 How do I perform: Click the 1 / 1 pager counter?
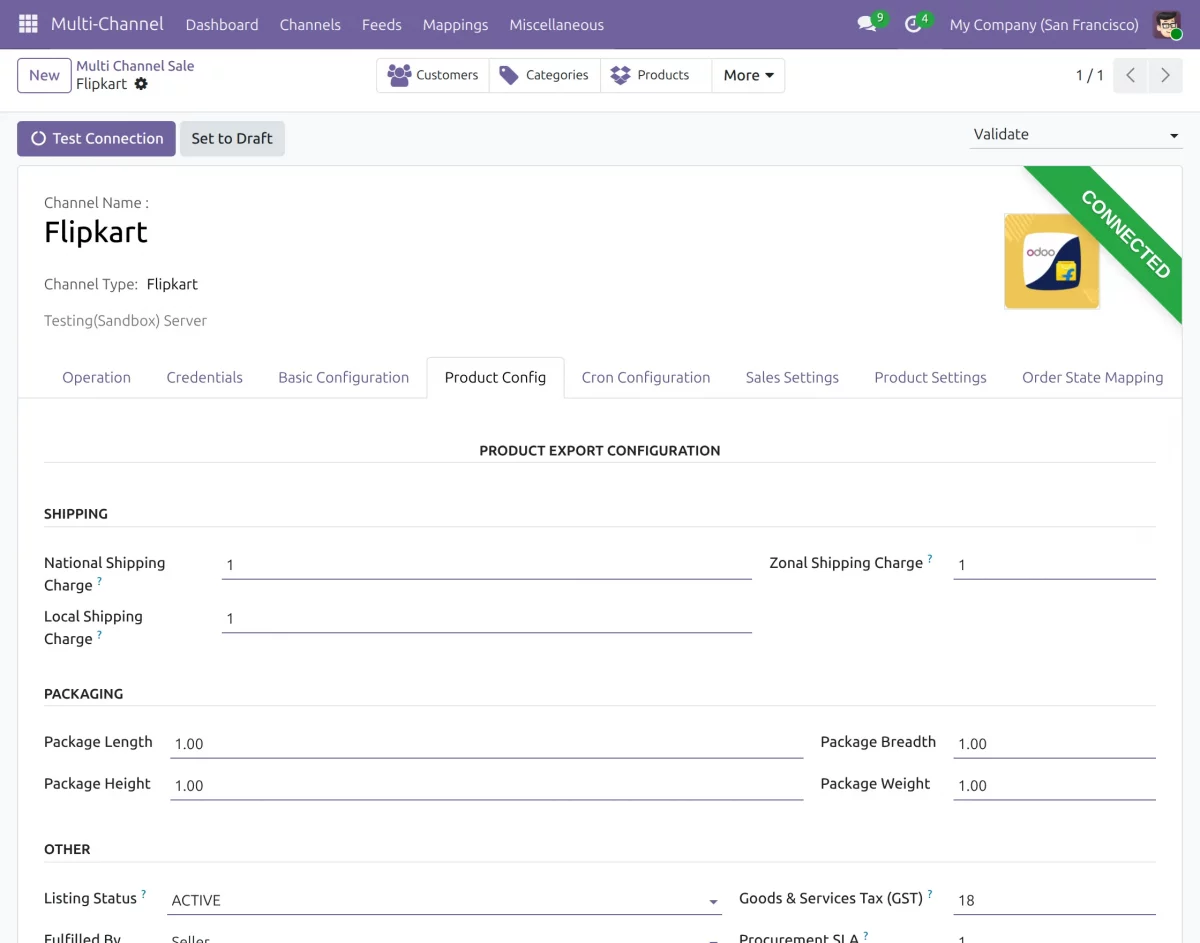point(1089,75)
